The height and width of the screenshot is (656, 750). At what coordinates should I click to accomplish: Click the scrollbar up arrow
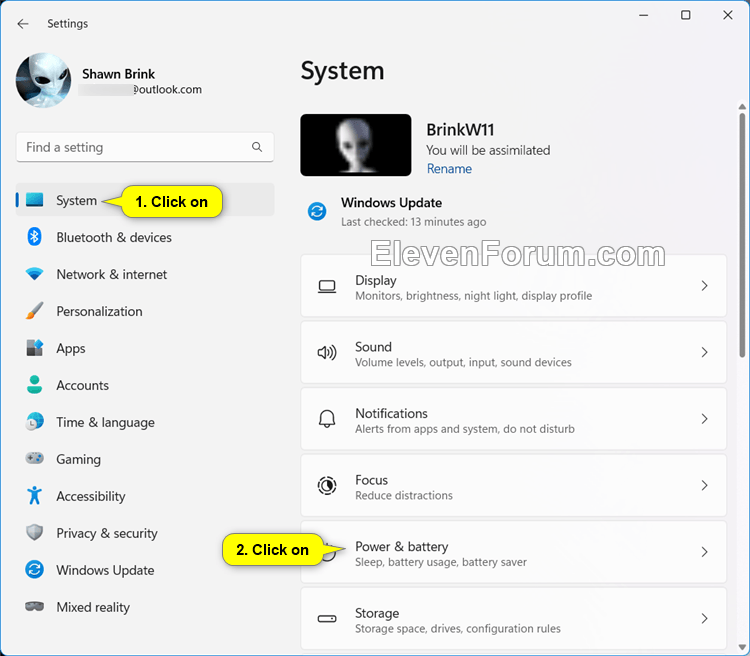pos(742,106)
